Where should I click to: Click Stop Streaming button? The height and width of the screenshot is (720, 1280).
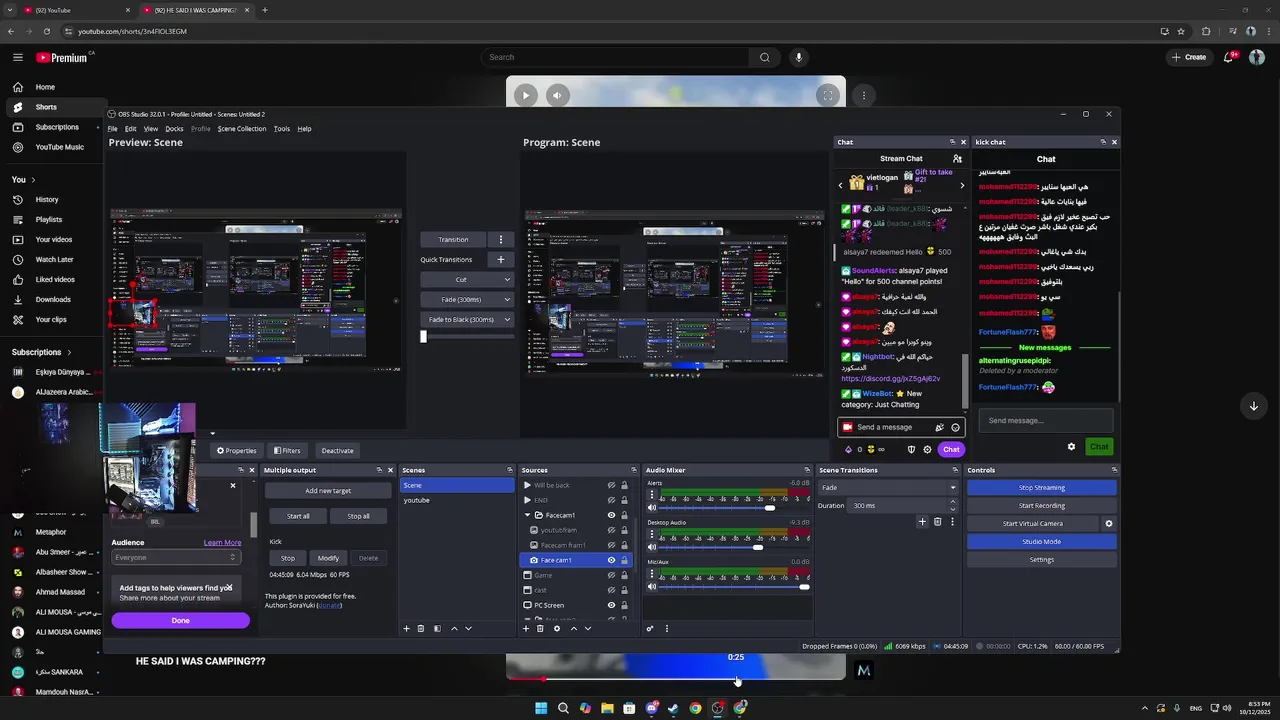point(1041,488)
